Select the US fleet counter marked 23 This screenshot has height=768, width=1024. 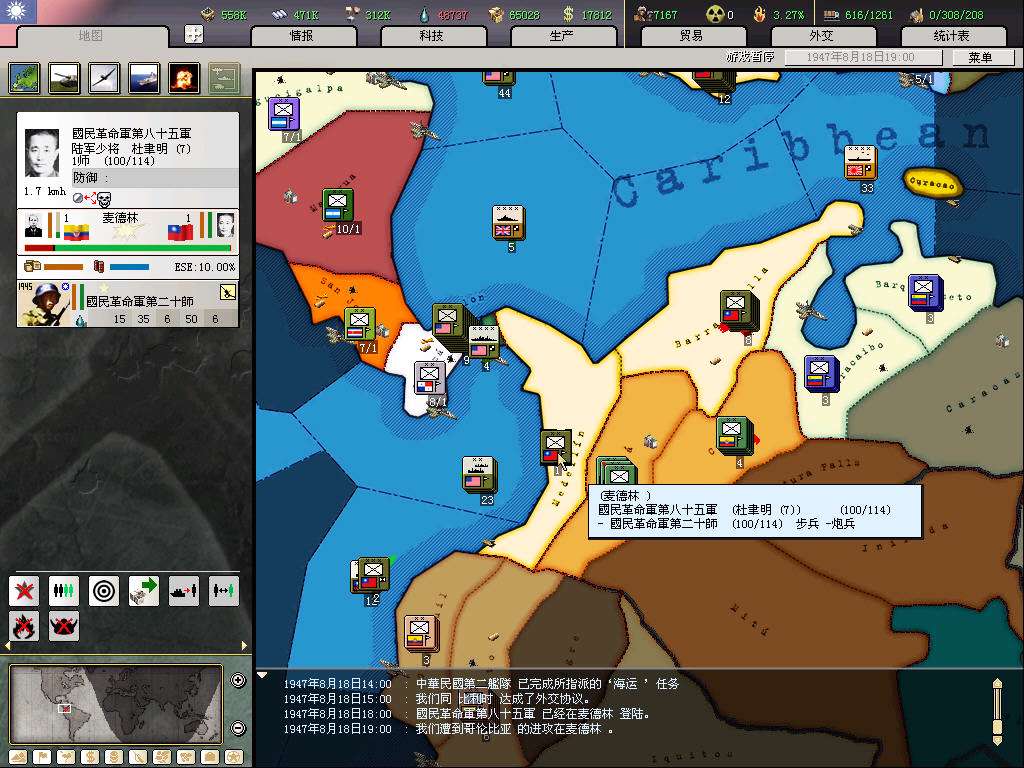tap(479, 475)
